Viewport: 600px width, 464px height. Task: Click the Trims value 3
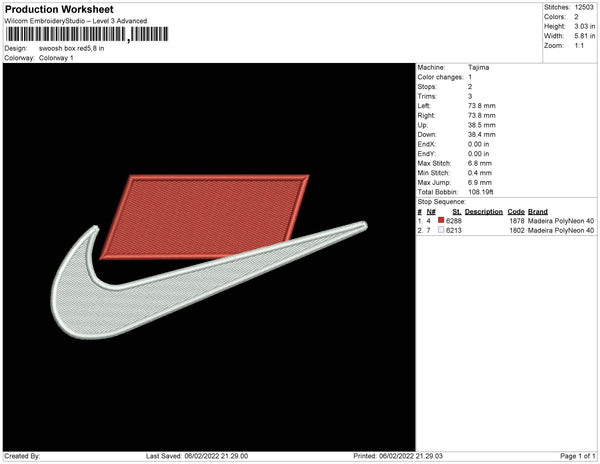click(470, 96)
